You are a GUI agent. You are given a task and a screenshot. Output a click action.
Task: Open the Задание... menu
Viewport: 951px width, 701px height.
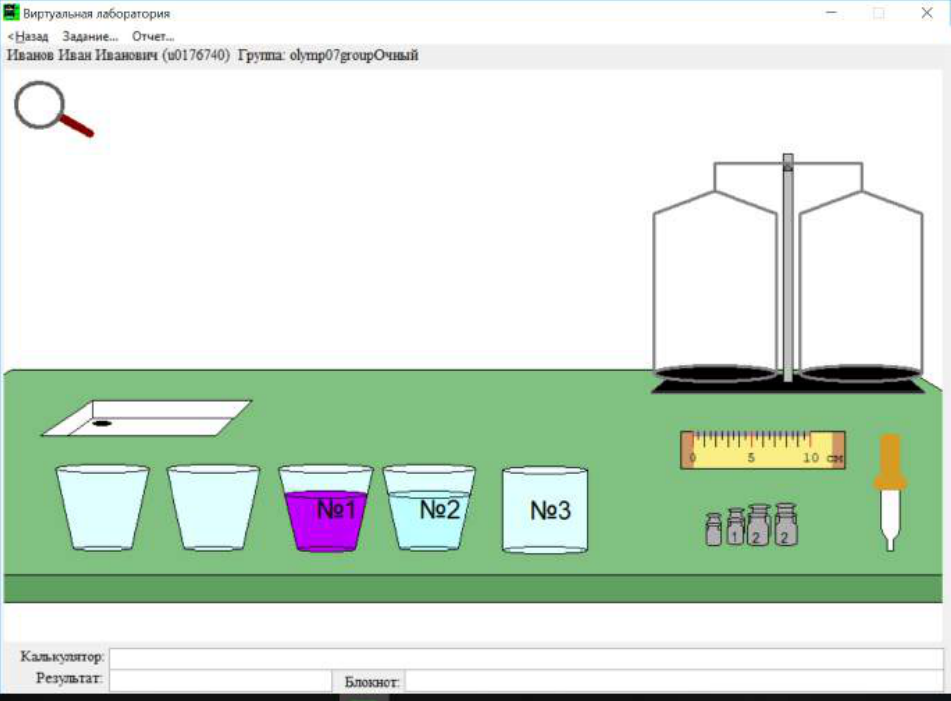(90, 36)
